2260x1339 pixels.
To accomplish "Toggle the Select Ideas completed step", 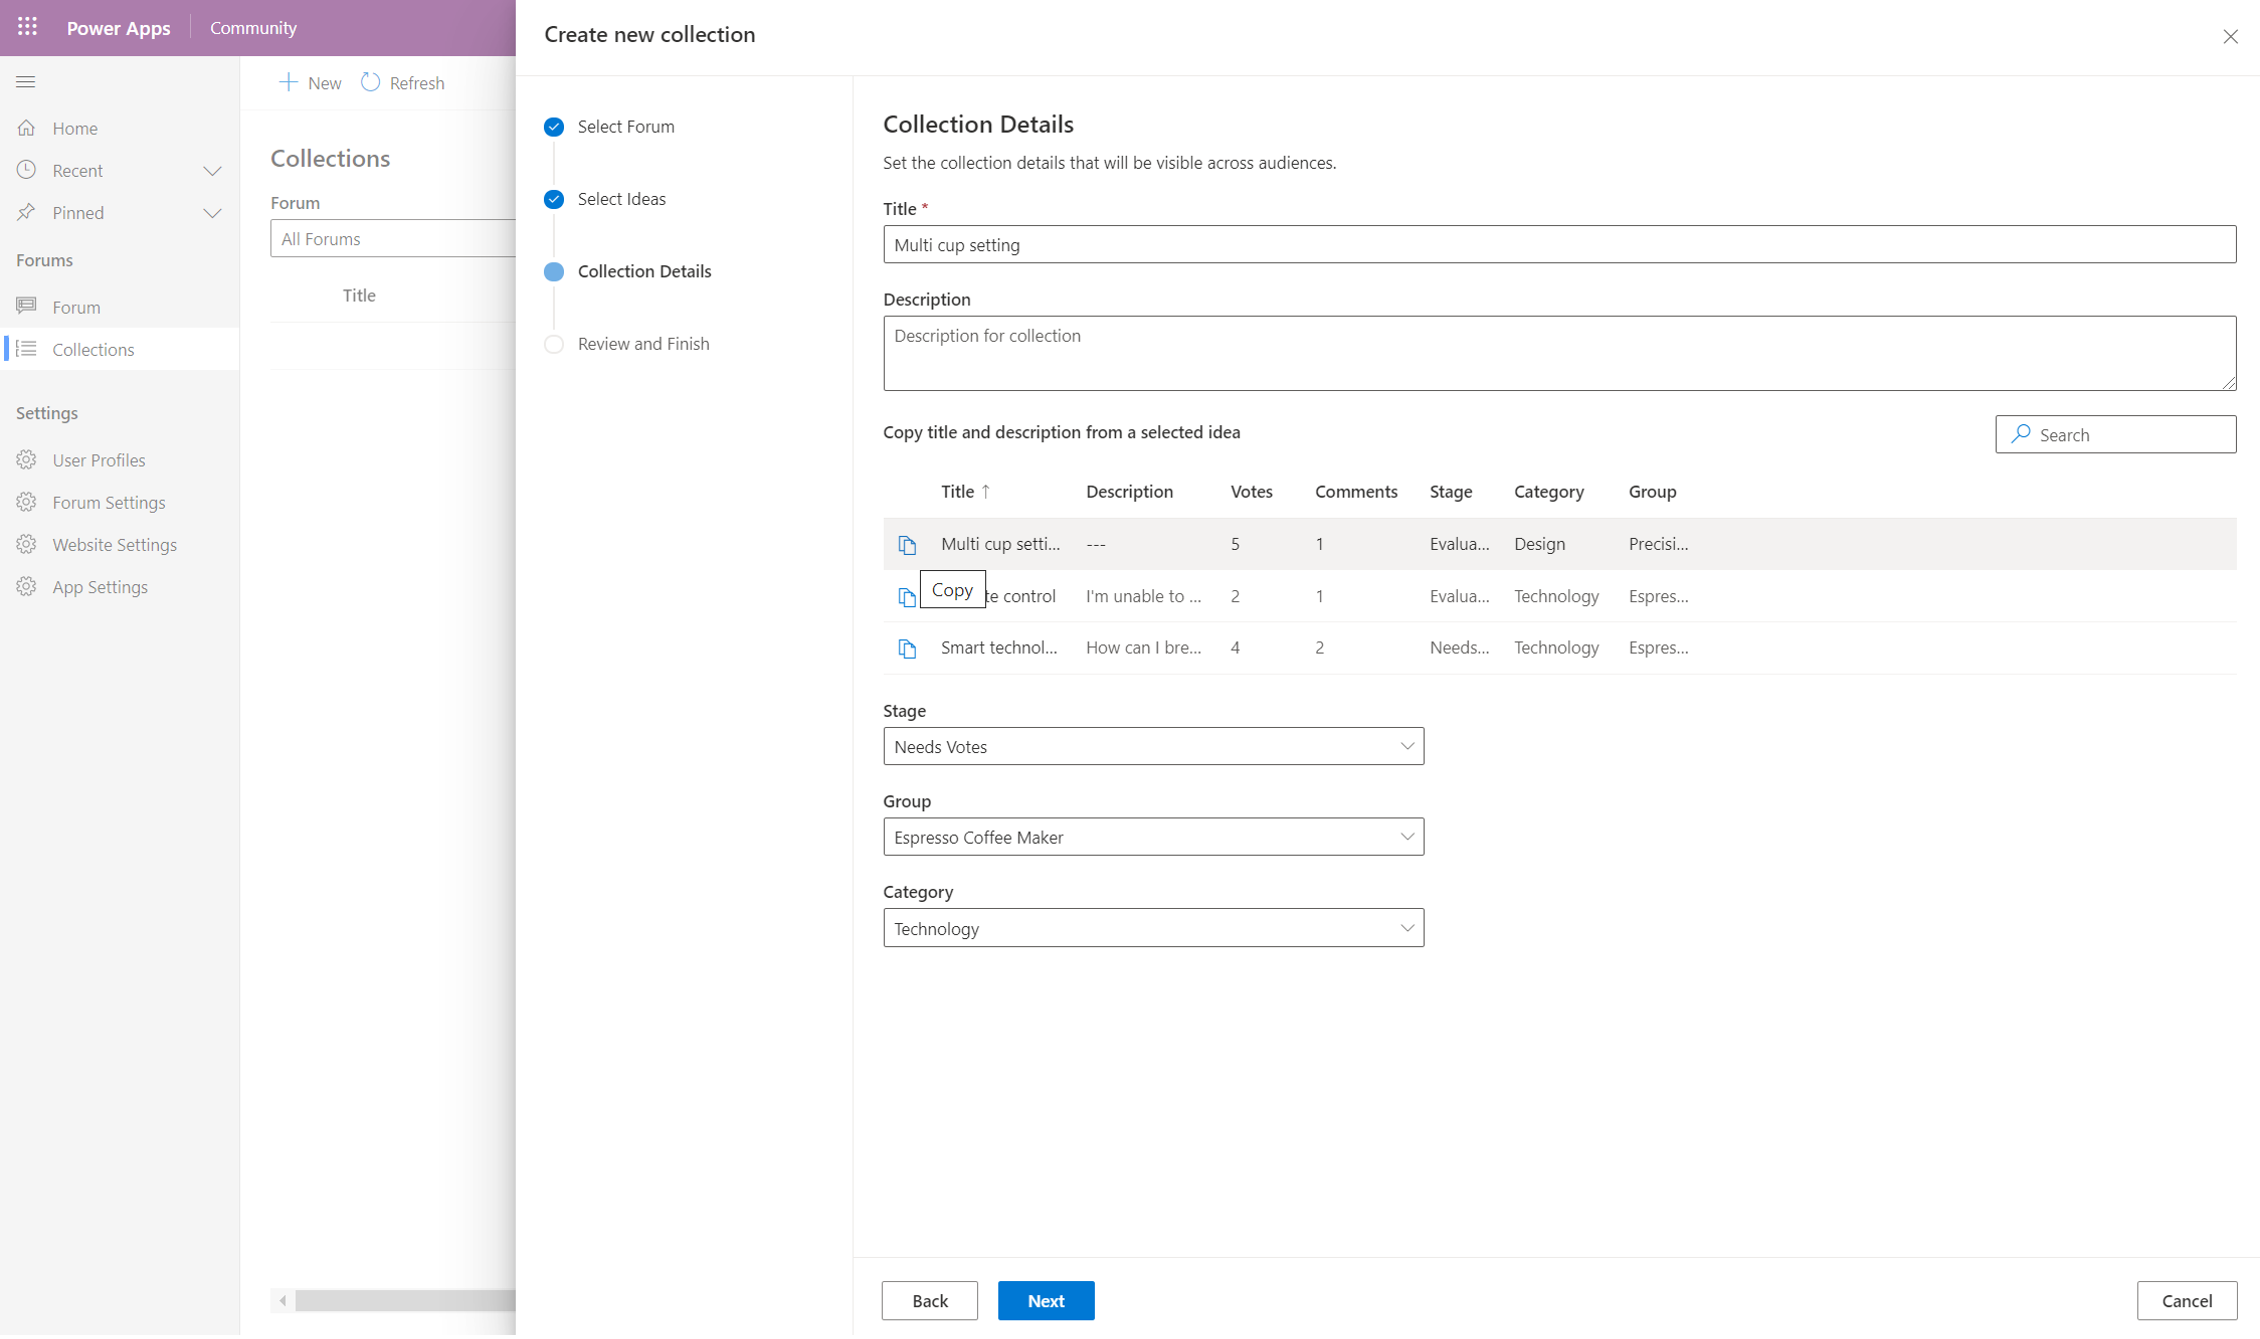I will [555, 198].
